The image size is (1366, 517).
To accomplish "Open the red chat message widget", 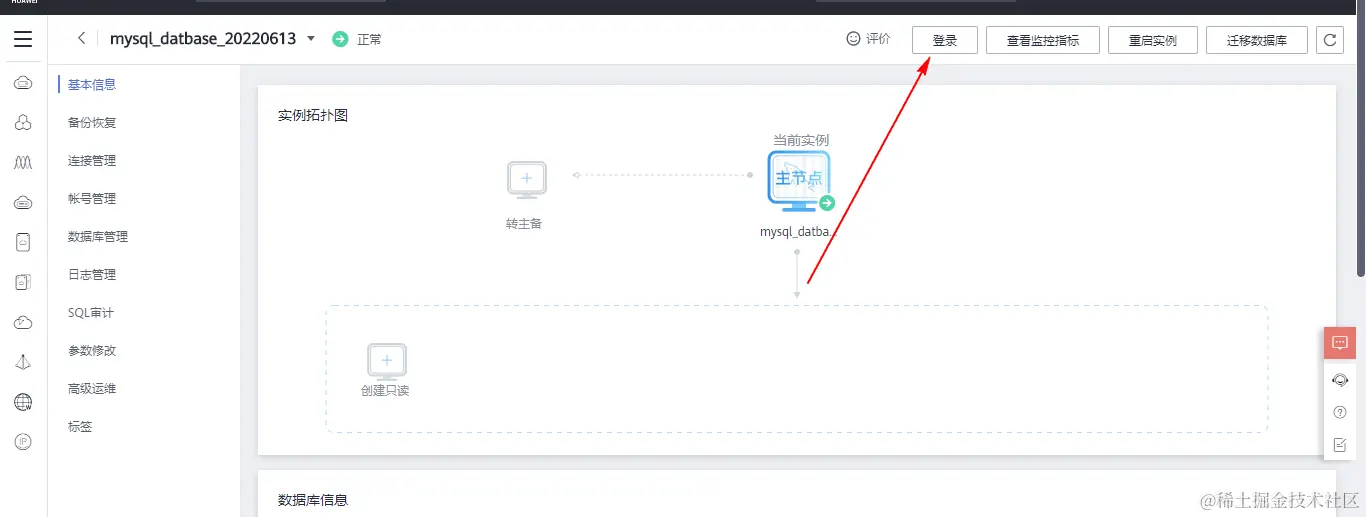I will point(1340,342).
